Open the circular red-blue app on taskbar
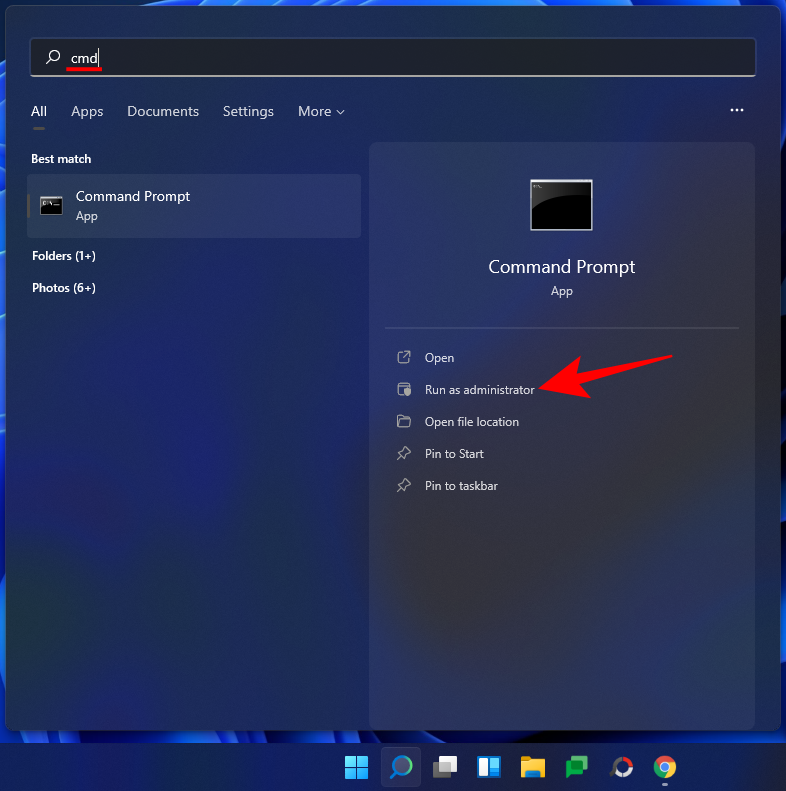This screenshot has width=786, height=791. [621, 767]
